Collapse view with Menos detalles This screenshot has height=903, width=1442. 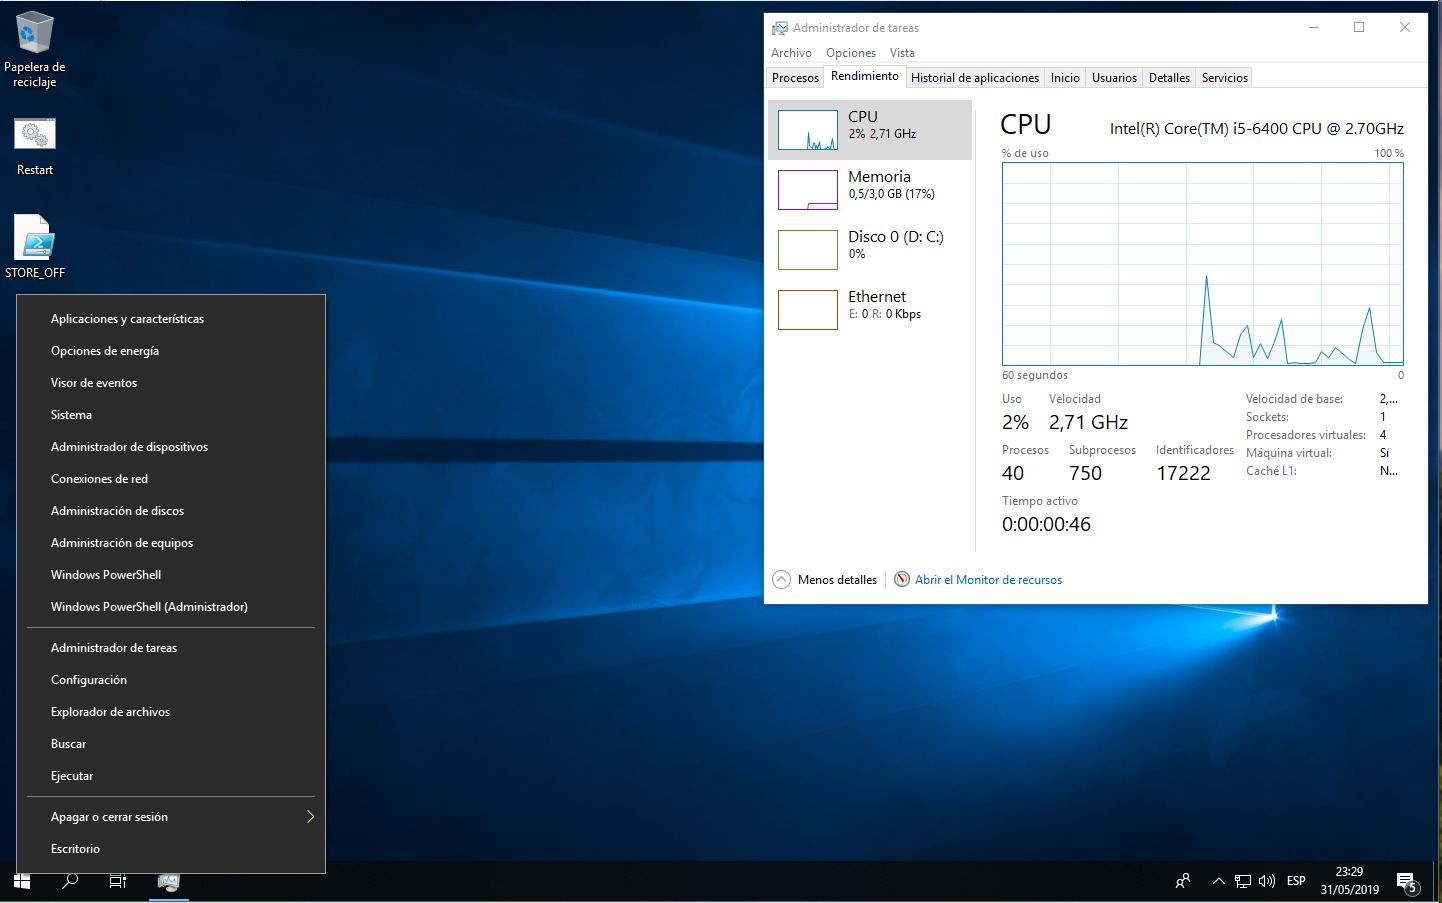826,580
